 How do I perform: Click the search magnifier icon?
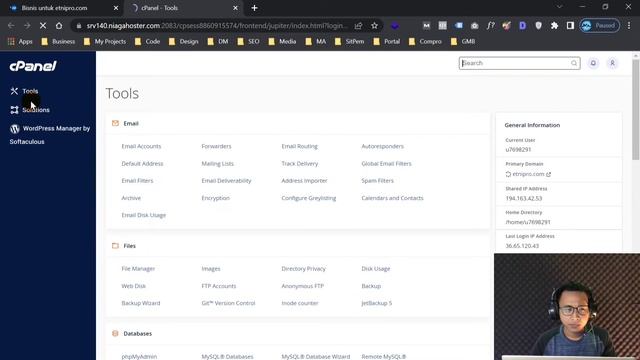574,63
